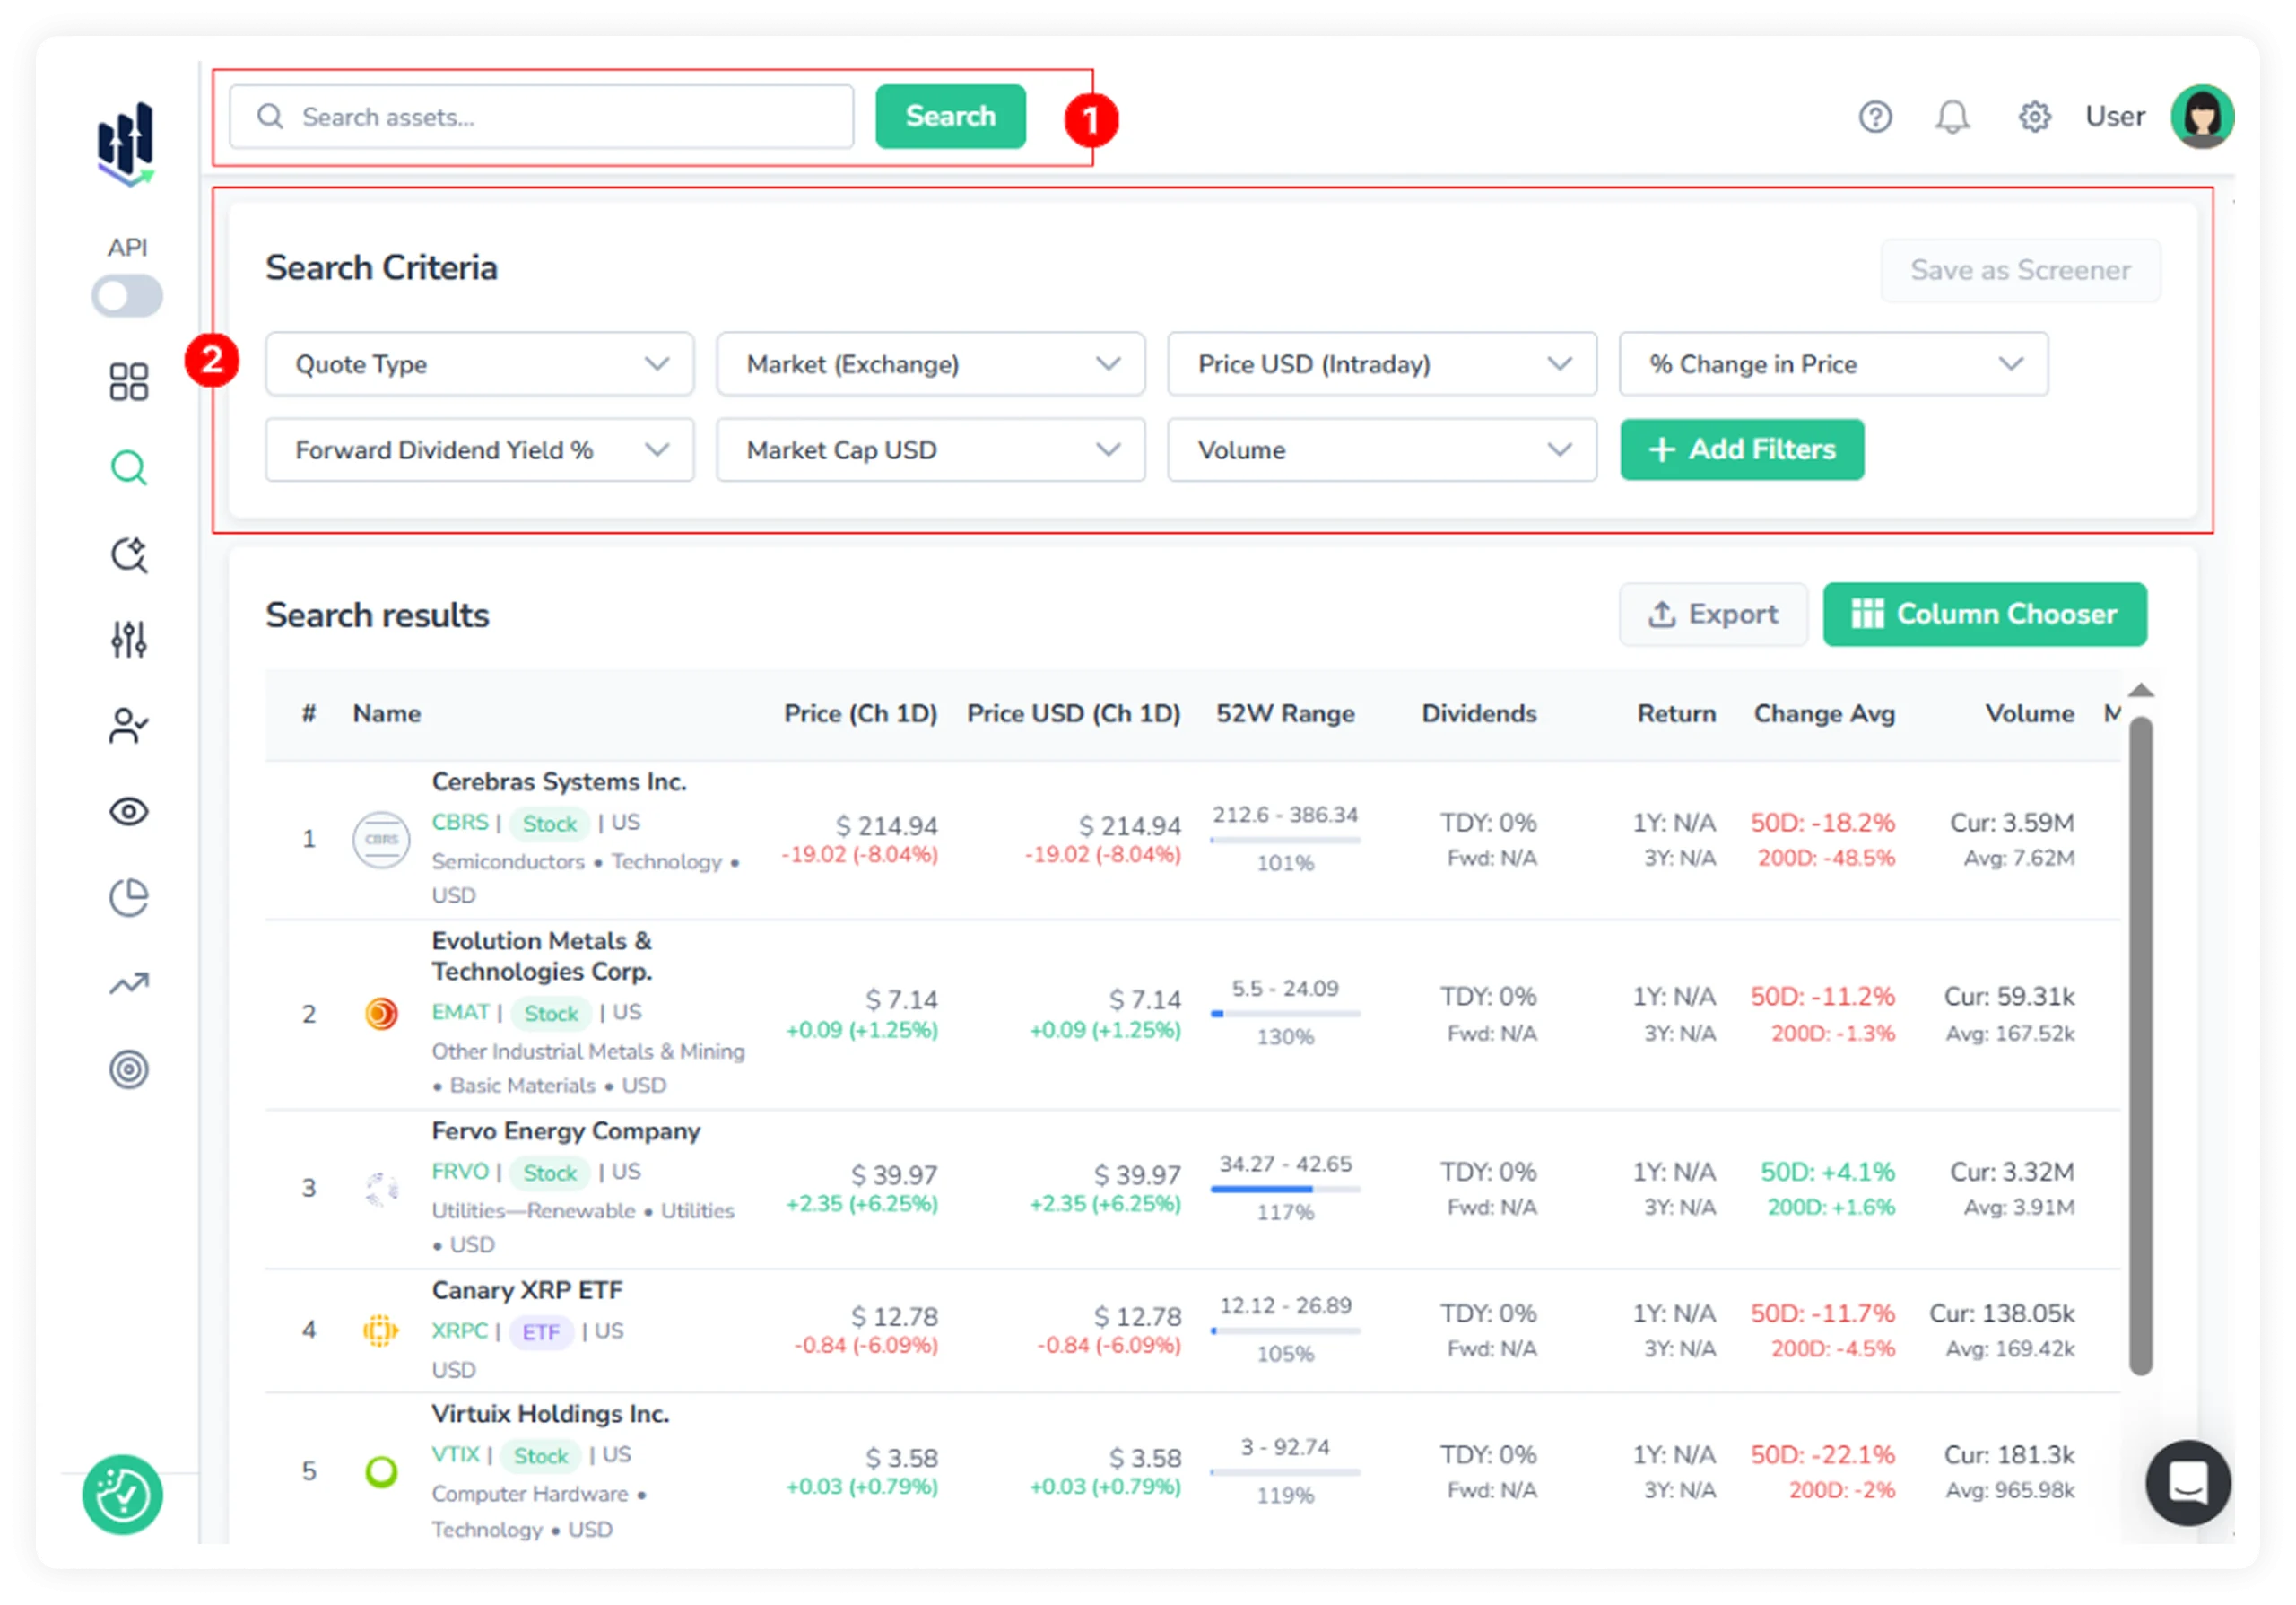
Task: Click the help question mark icon
Action: pyautogui.click(x=1875, y=117)
